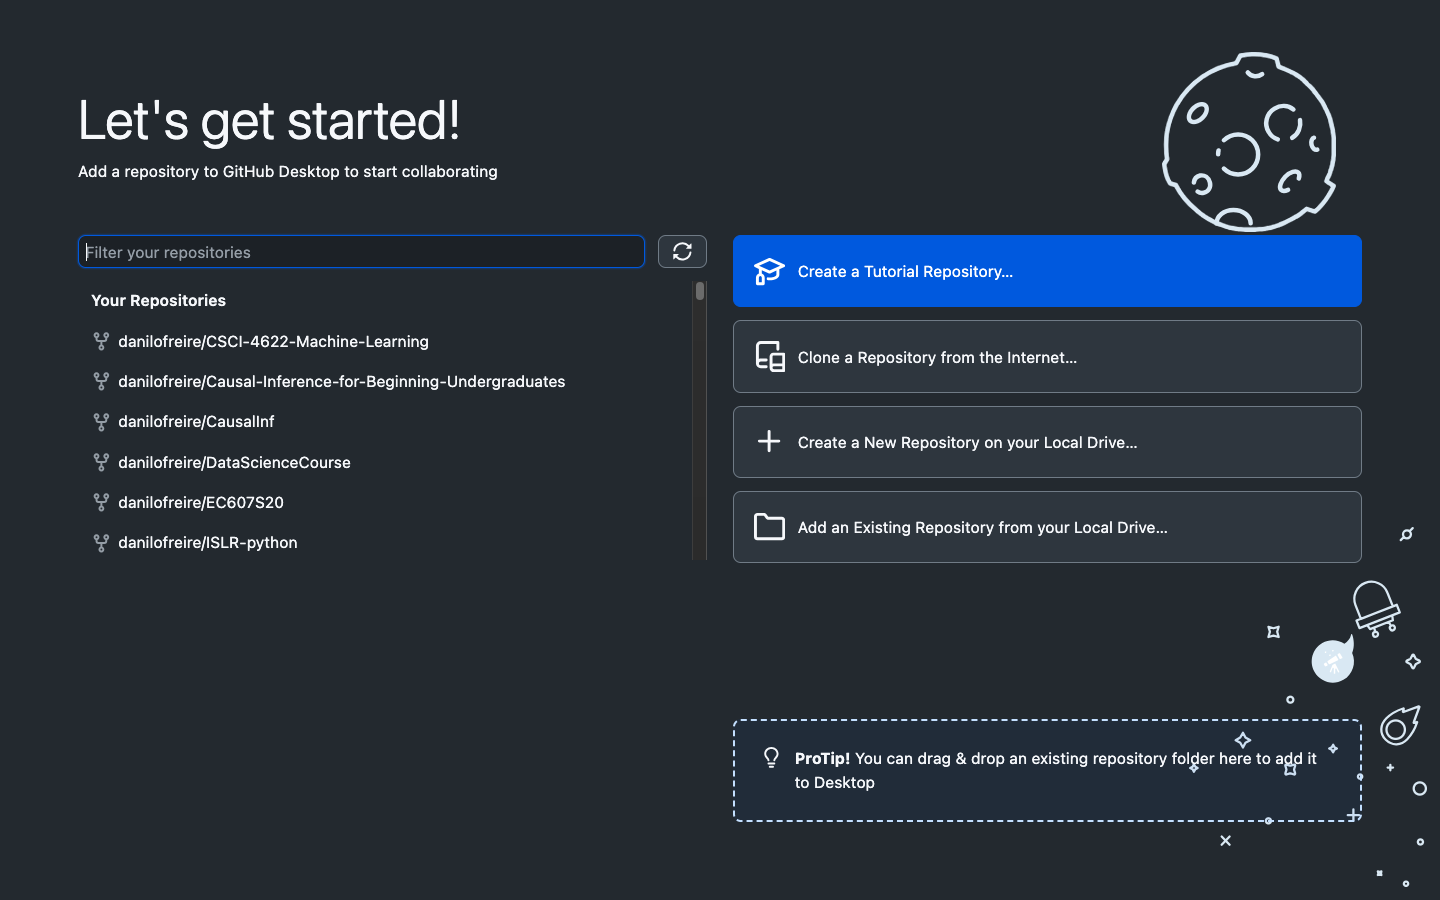Click the refresh repositories list icon
Viewport: 1440px width, 900px height.
(x=682, y=252)
